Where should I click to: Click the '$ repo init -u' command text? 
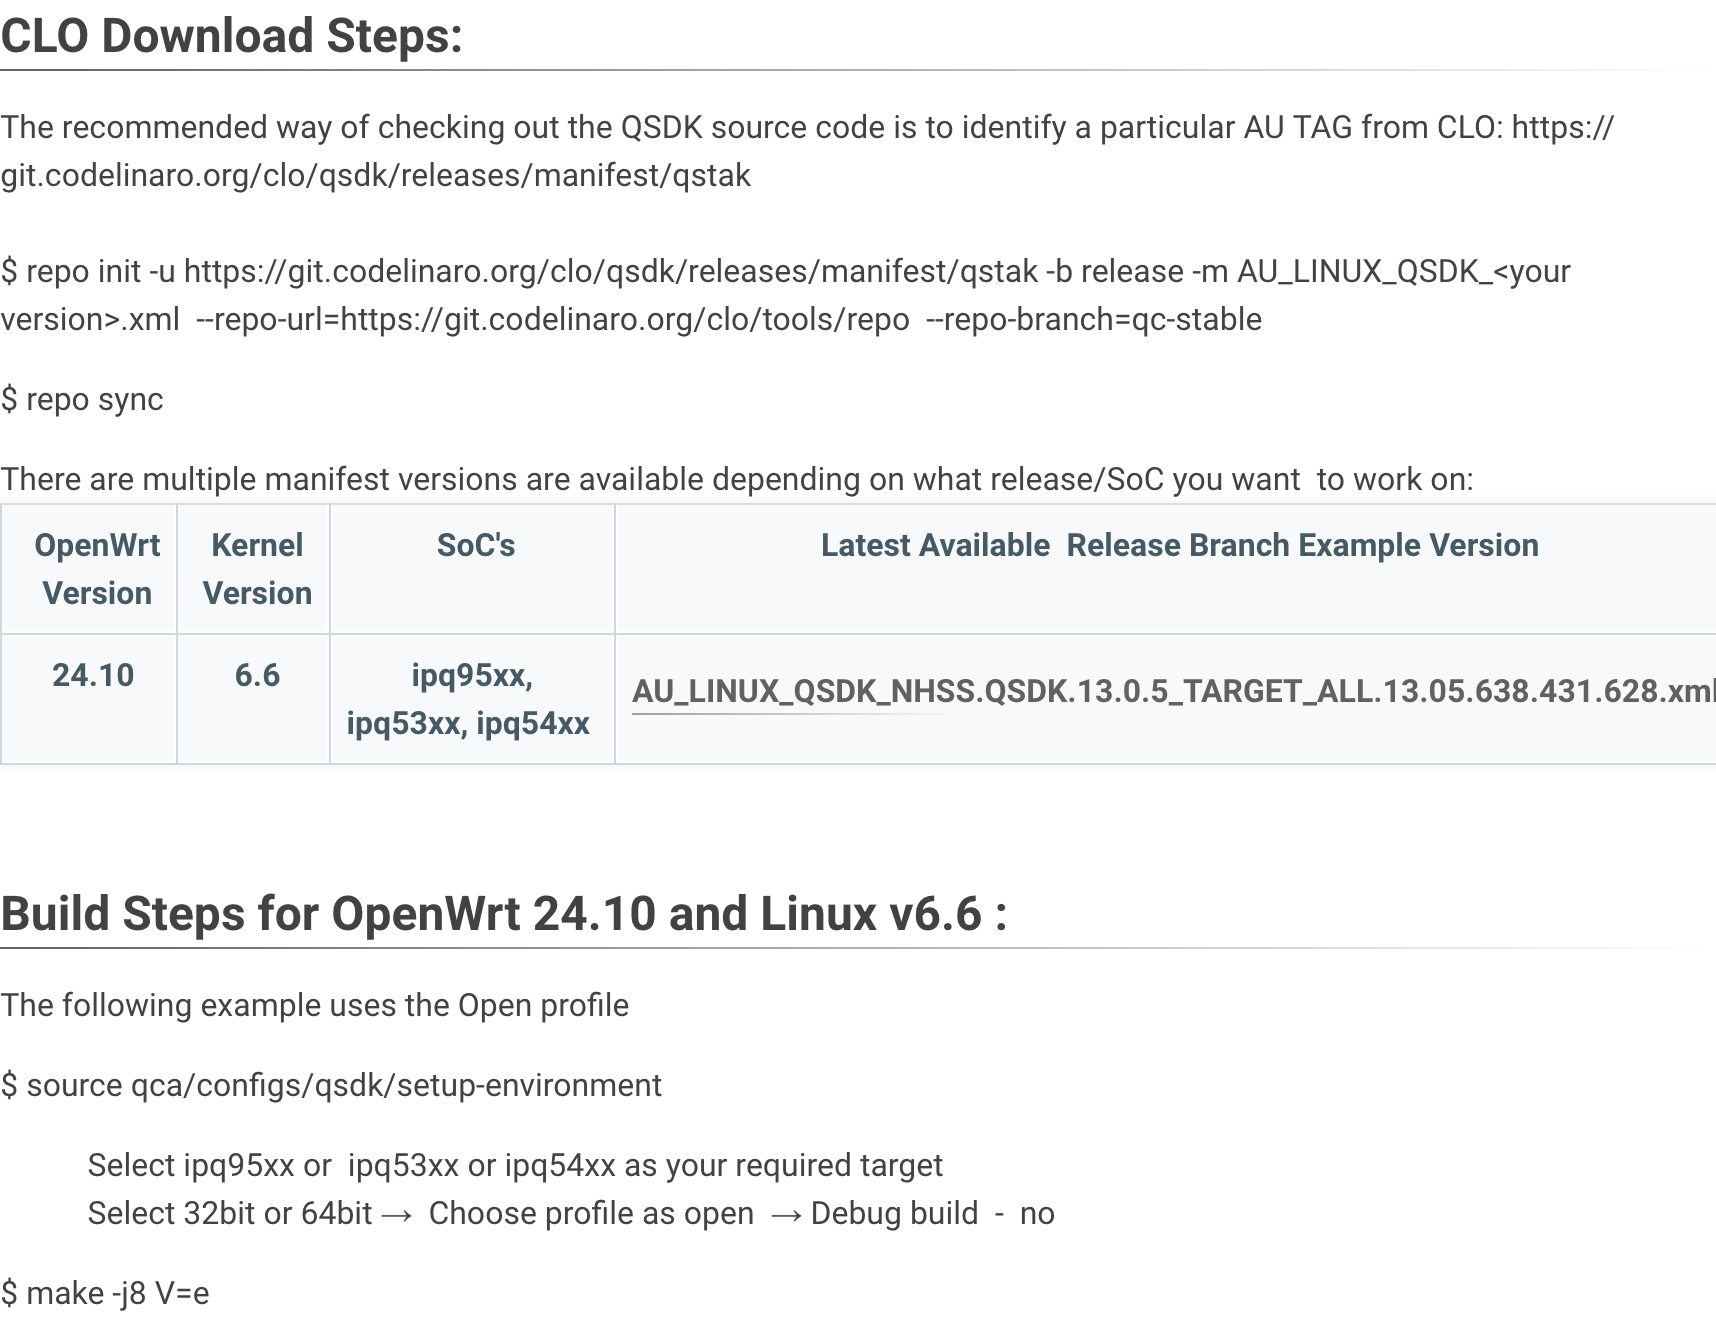click(x=90, y=271)
